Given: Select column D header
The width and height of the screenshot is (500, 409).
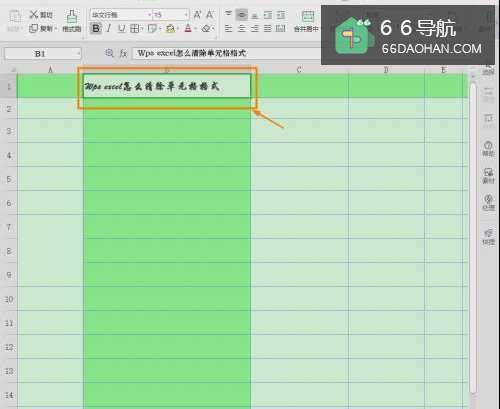Looking at the screenshot, I should click(386, 69).
